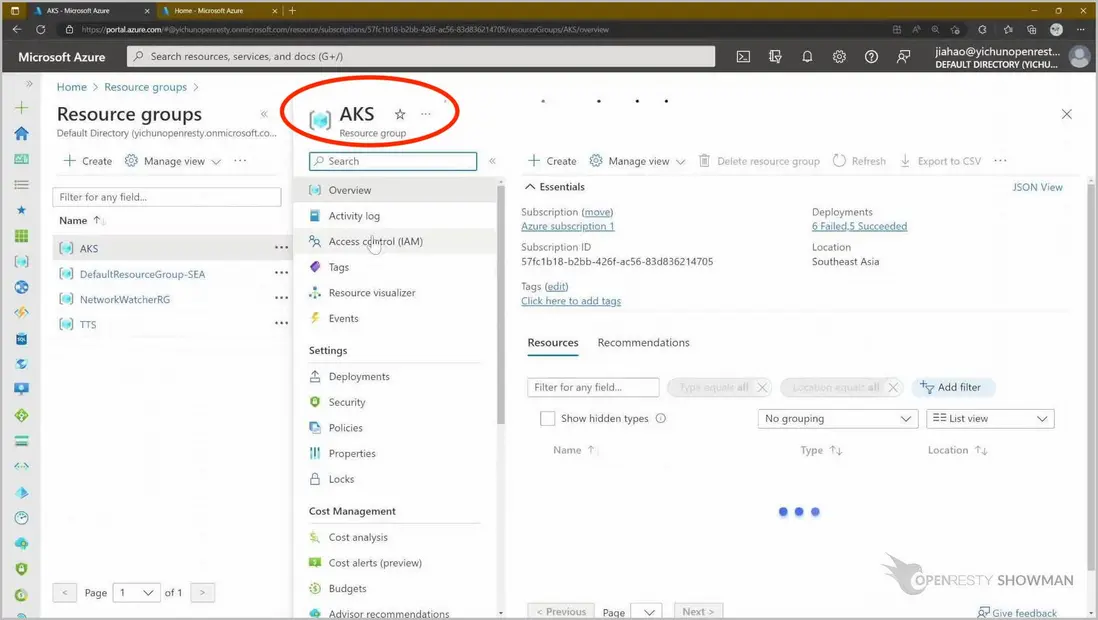Screen dimensions: 1098x620
Task: Open the List view dropdown
Action: 990,418
